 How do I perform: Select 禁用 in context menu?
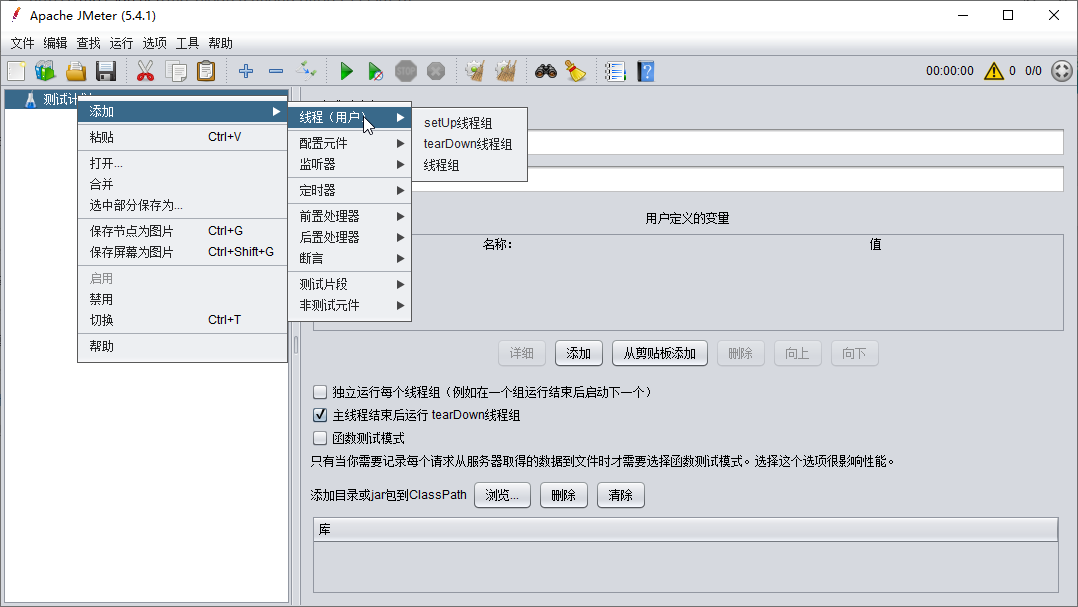[183, 299]
